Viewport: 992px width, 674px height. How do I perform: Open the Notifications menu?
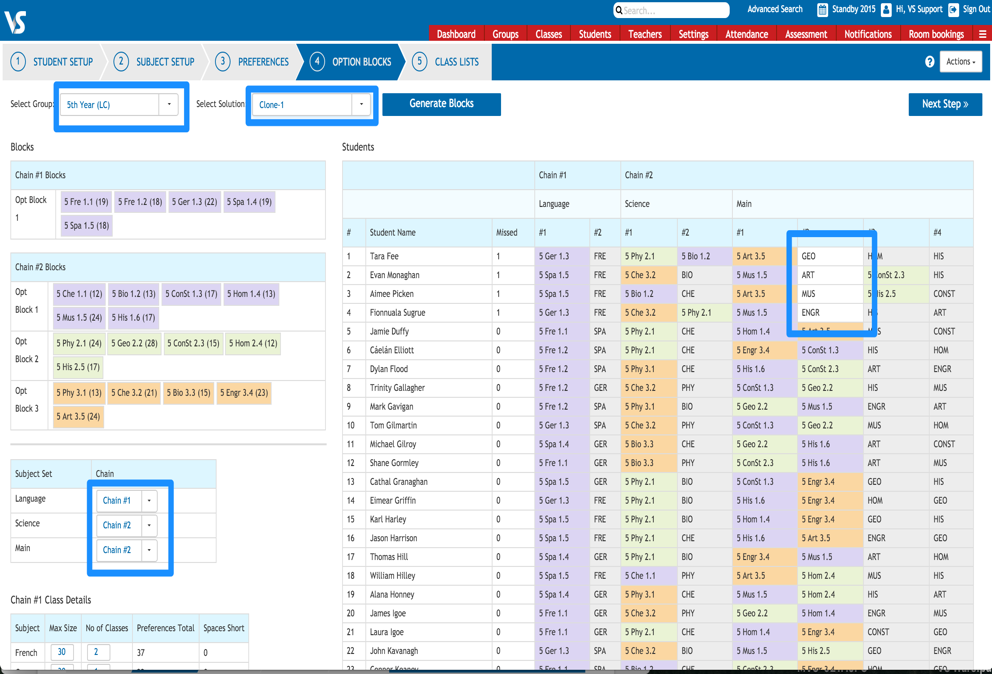868,34
